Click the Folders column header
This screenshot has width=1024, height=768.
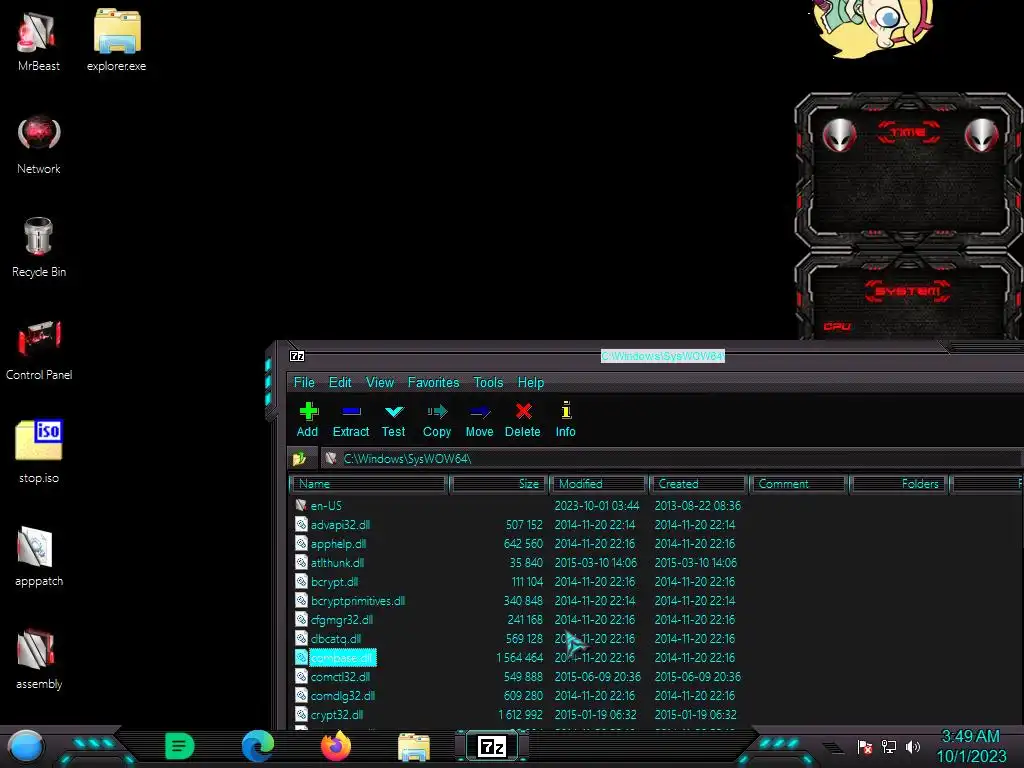(899, 484)
